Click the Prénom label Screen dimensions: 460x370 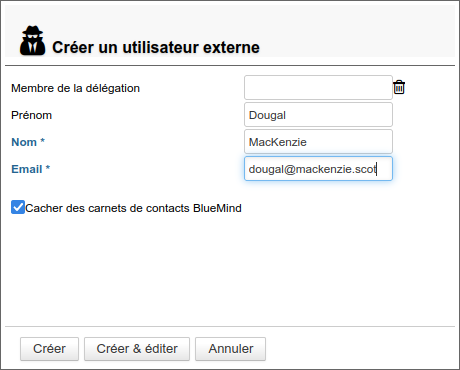[32, 115]
